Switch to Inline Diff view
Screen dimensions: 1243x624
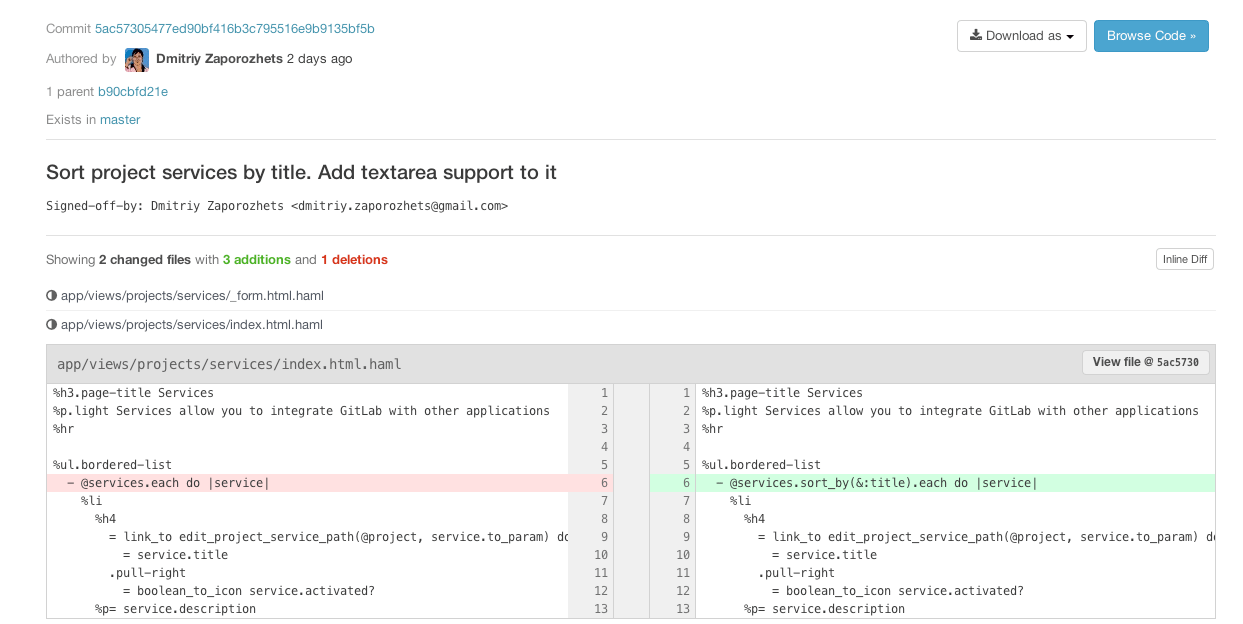point(1184,260)
